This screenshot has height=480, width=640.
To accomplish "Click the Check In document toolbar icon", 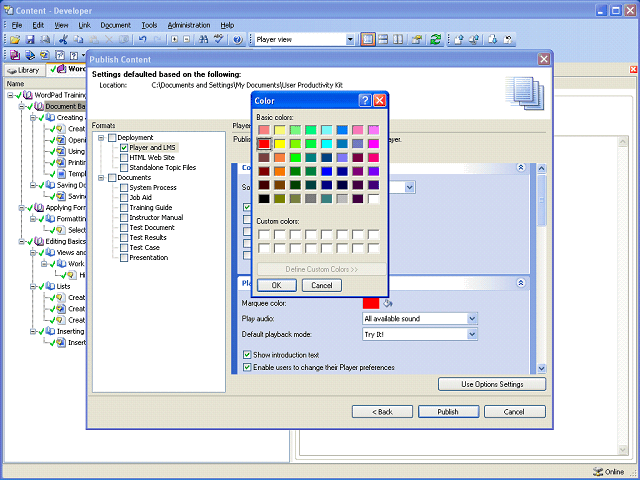I will click(x=459, y=40).
